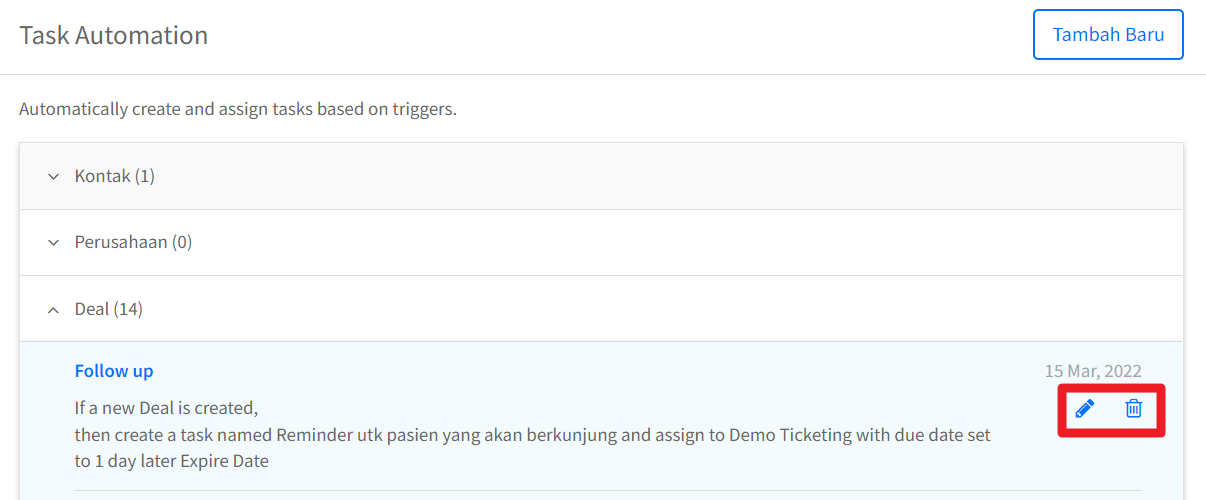1206x500 pixels.
Task: Open the Follow up rule link
Action: coord(114,371)
